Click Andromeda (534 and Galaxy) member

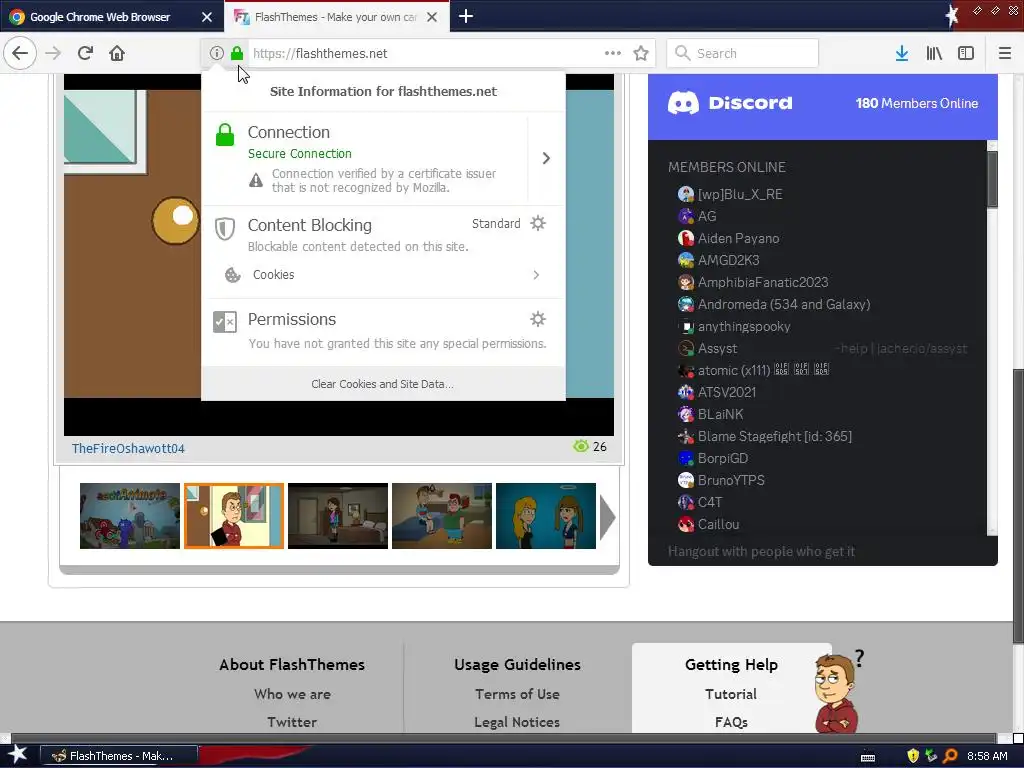[x=774, y=304]
